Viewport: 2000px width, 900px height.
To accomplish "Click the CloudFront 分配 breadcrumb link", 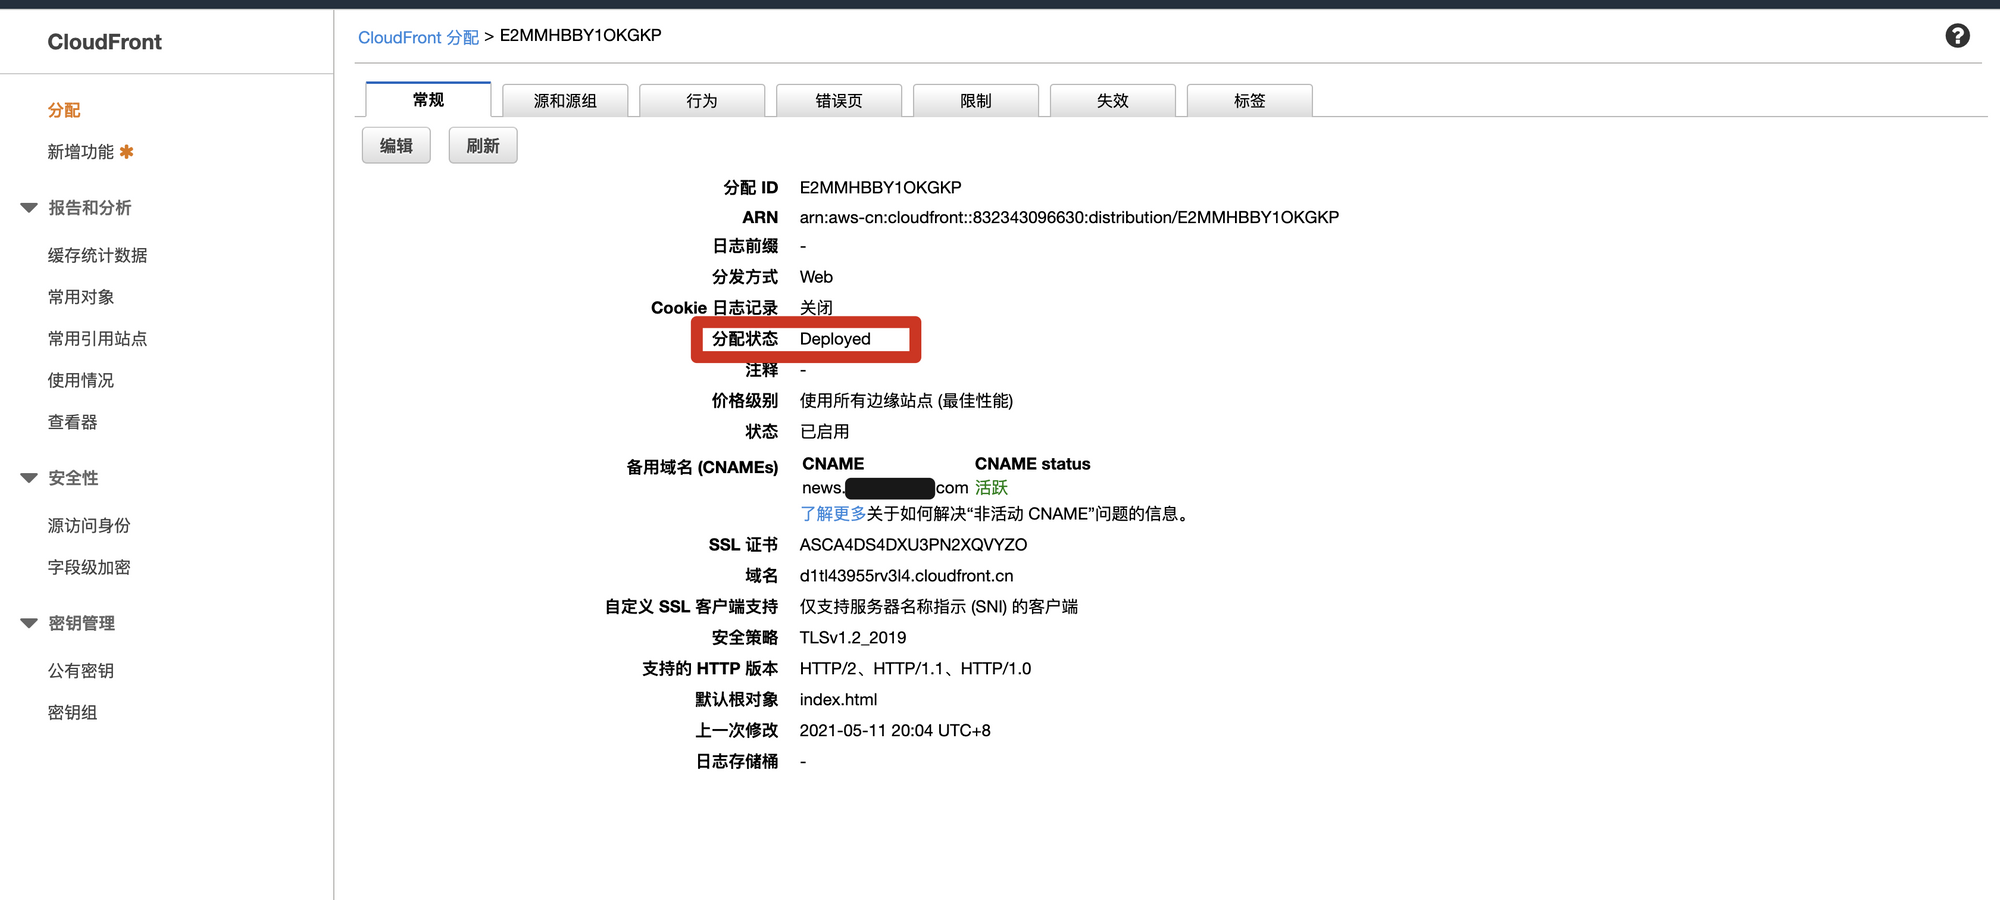I will click(418, 37).
